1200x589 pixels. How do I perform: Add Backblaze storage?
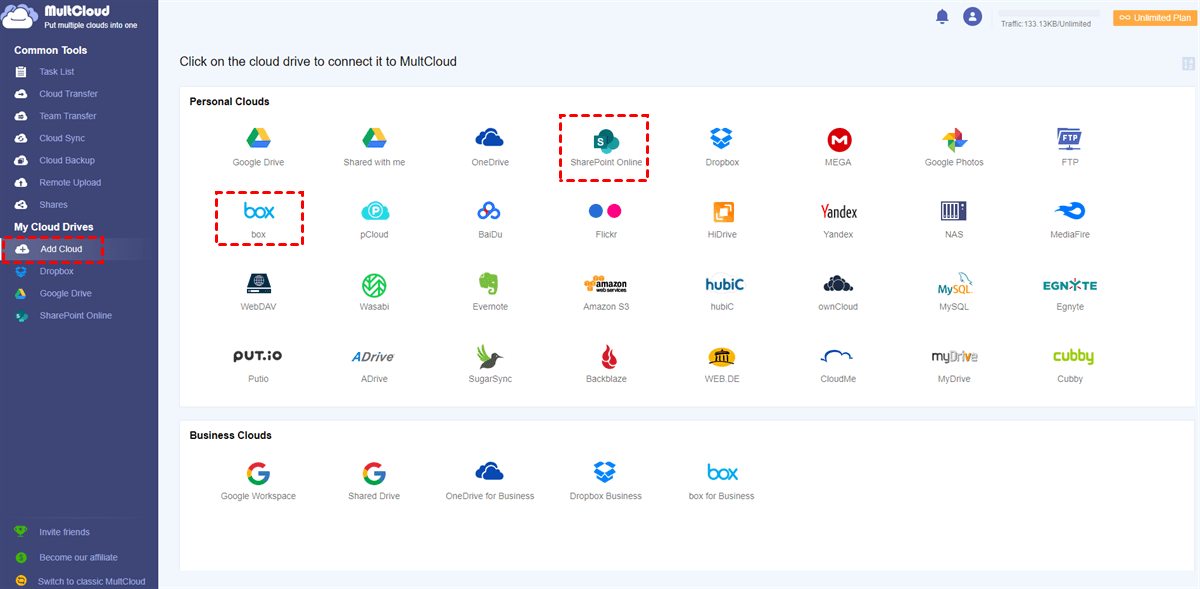tap(606, 363)
